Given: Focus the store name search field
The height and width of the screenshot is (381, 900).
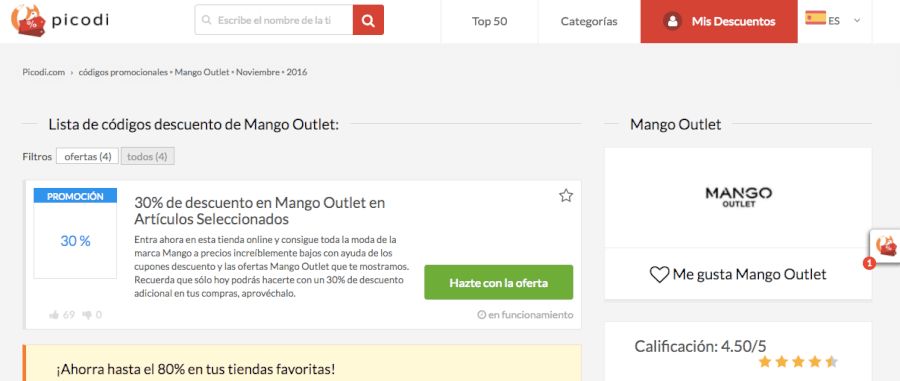Looking at the screenshot, I should (274, 20).
